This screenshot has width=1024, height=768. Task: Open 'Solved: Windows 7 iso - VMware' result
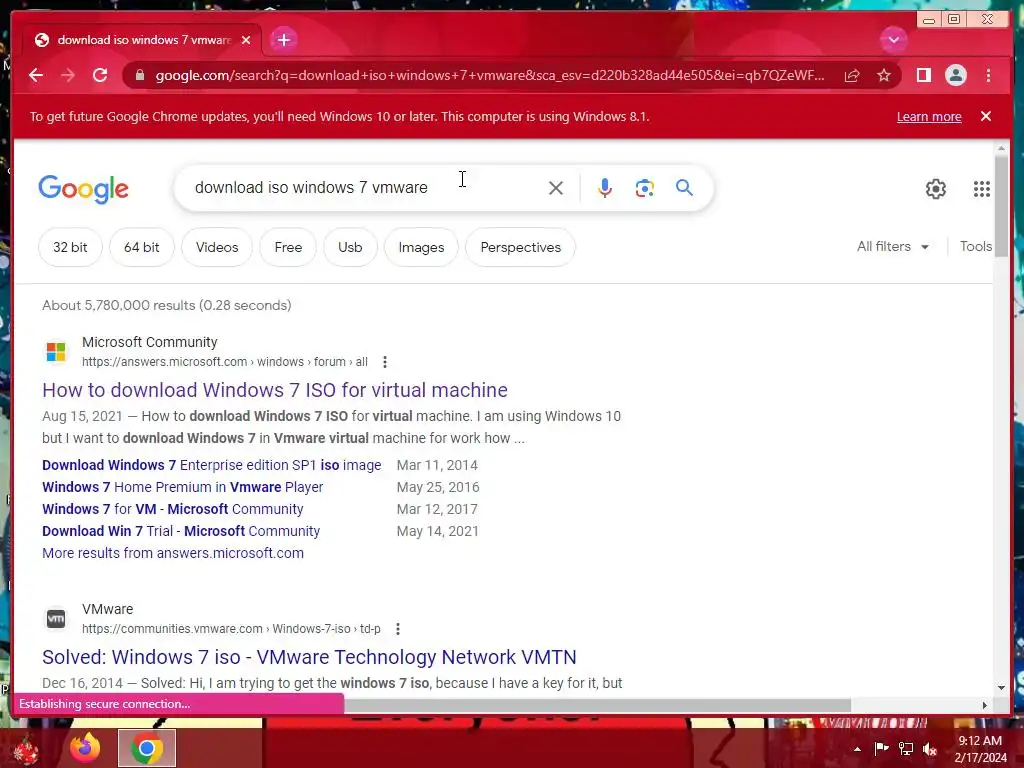310,657
